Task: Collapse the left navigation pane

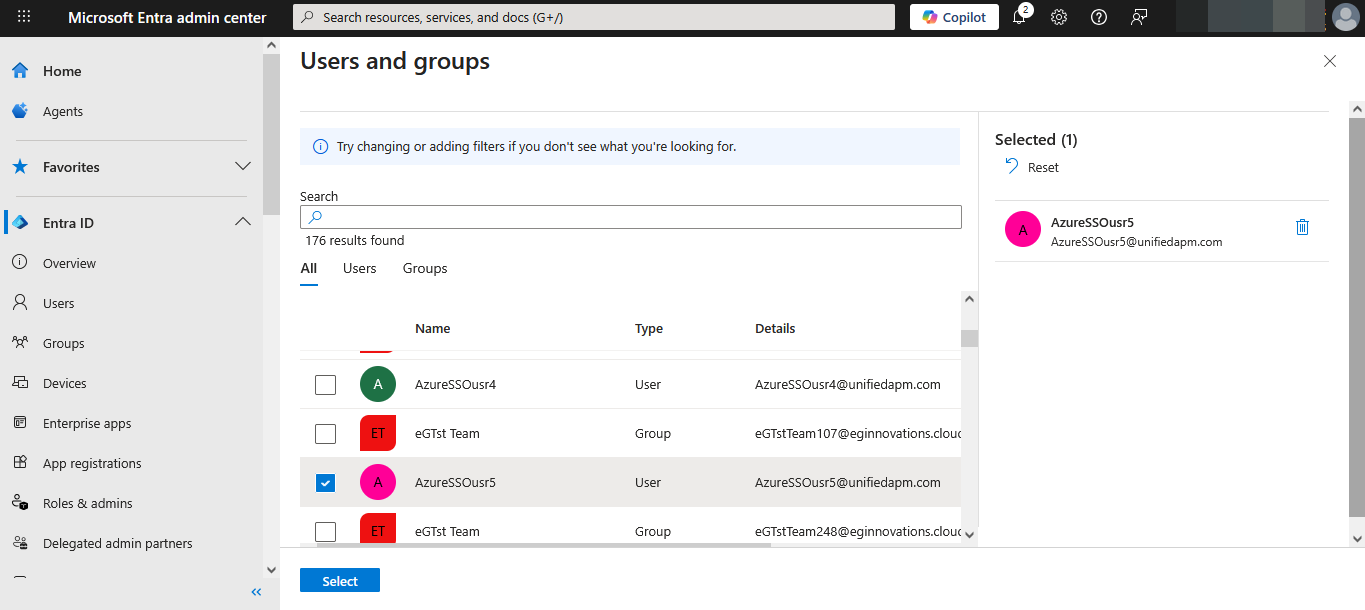Action: pyautogui.click(x=256, y=592)
